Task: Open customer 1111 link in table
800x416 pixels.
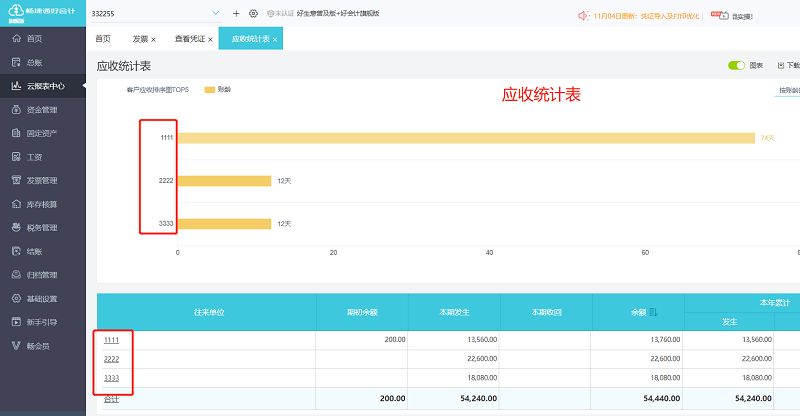Action: tap(111, 340)
